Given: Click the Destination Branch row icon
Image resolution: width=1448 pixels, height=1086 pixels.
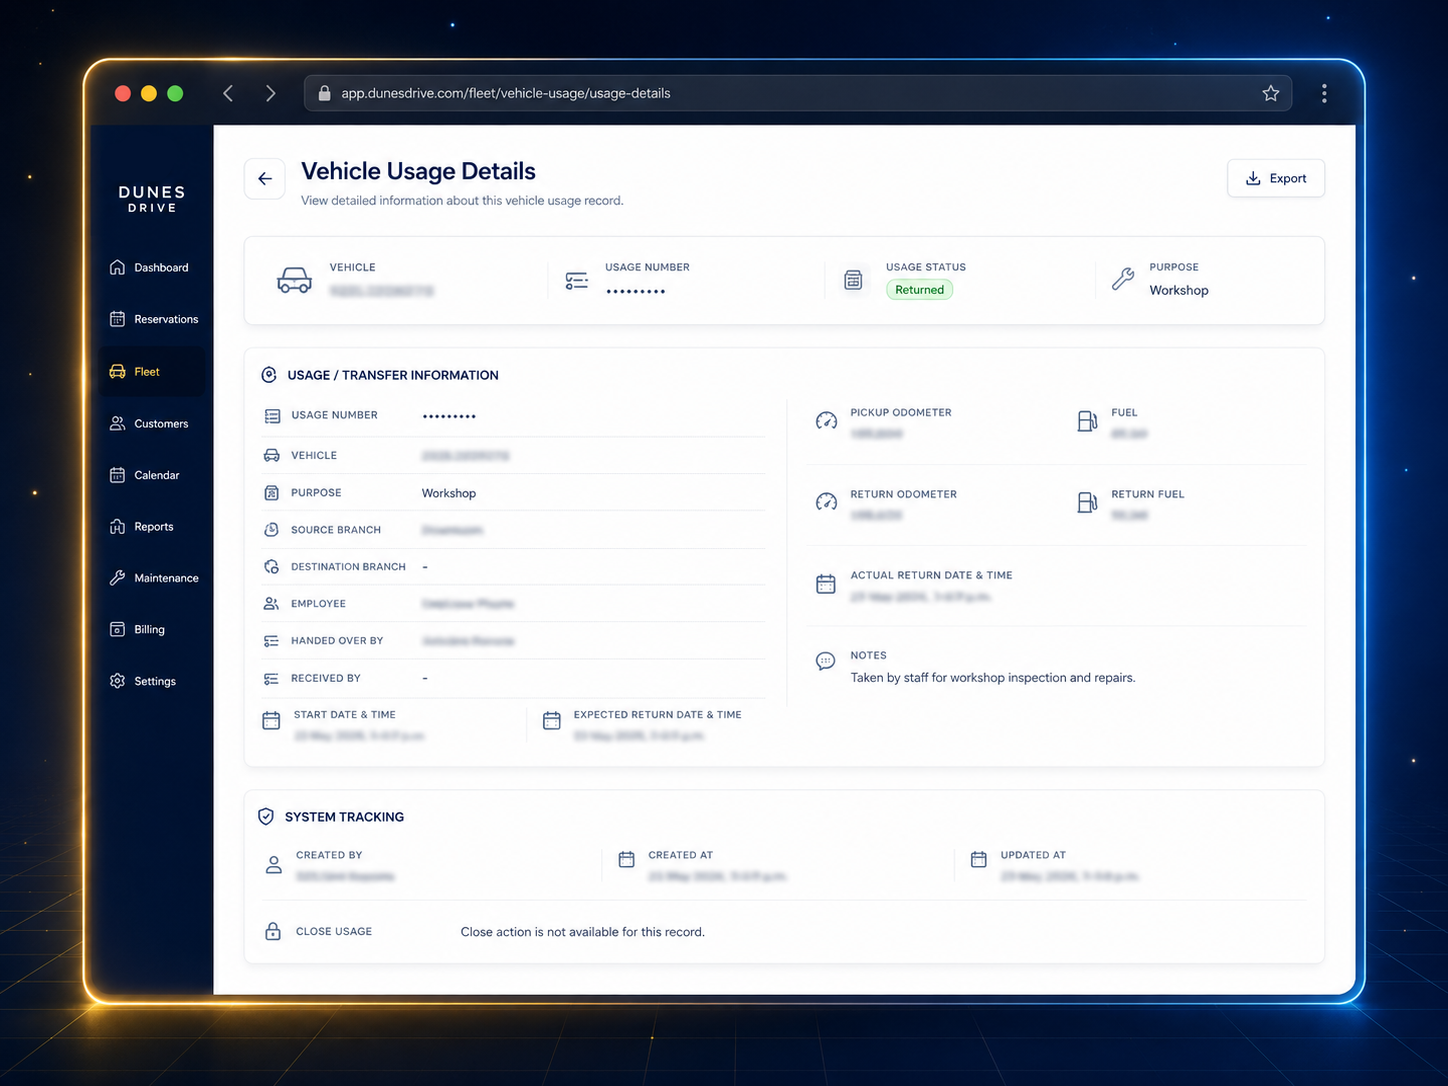Looking at the screenshot, I should point(271,567).
